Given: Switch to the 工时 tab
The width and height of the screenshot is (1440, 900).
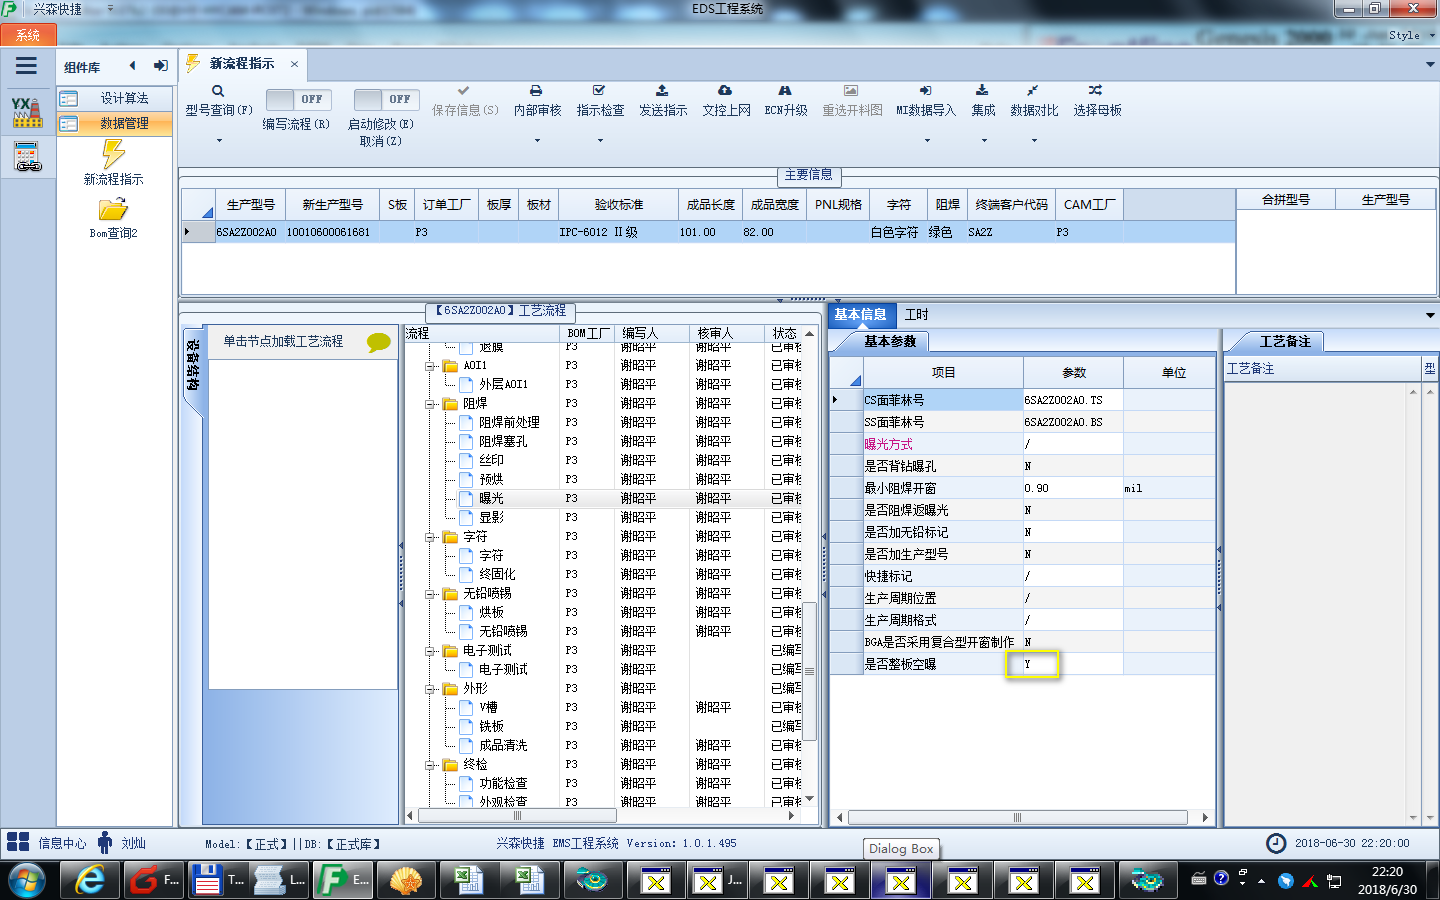Looking at the screenshot, I should pos(916,314).
